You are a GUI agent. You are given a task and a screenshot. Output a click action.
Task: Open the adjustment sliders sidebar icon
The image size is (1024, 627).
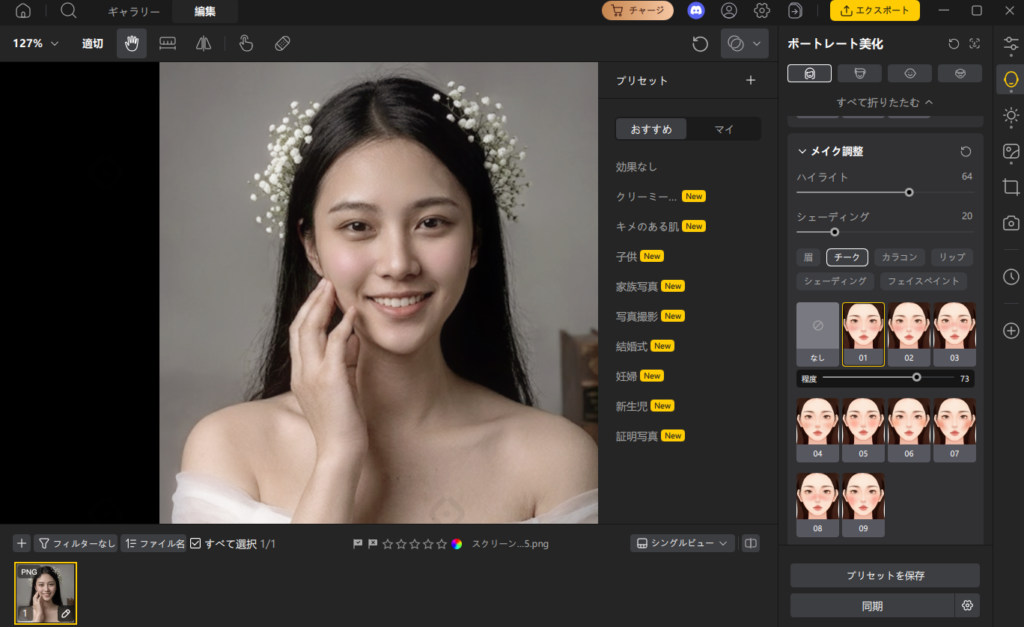click(x=1011, y=44)
